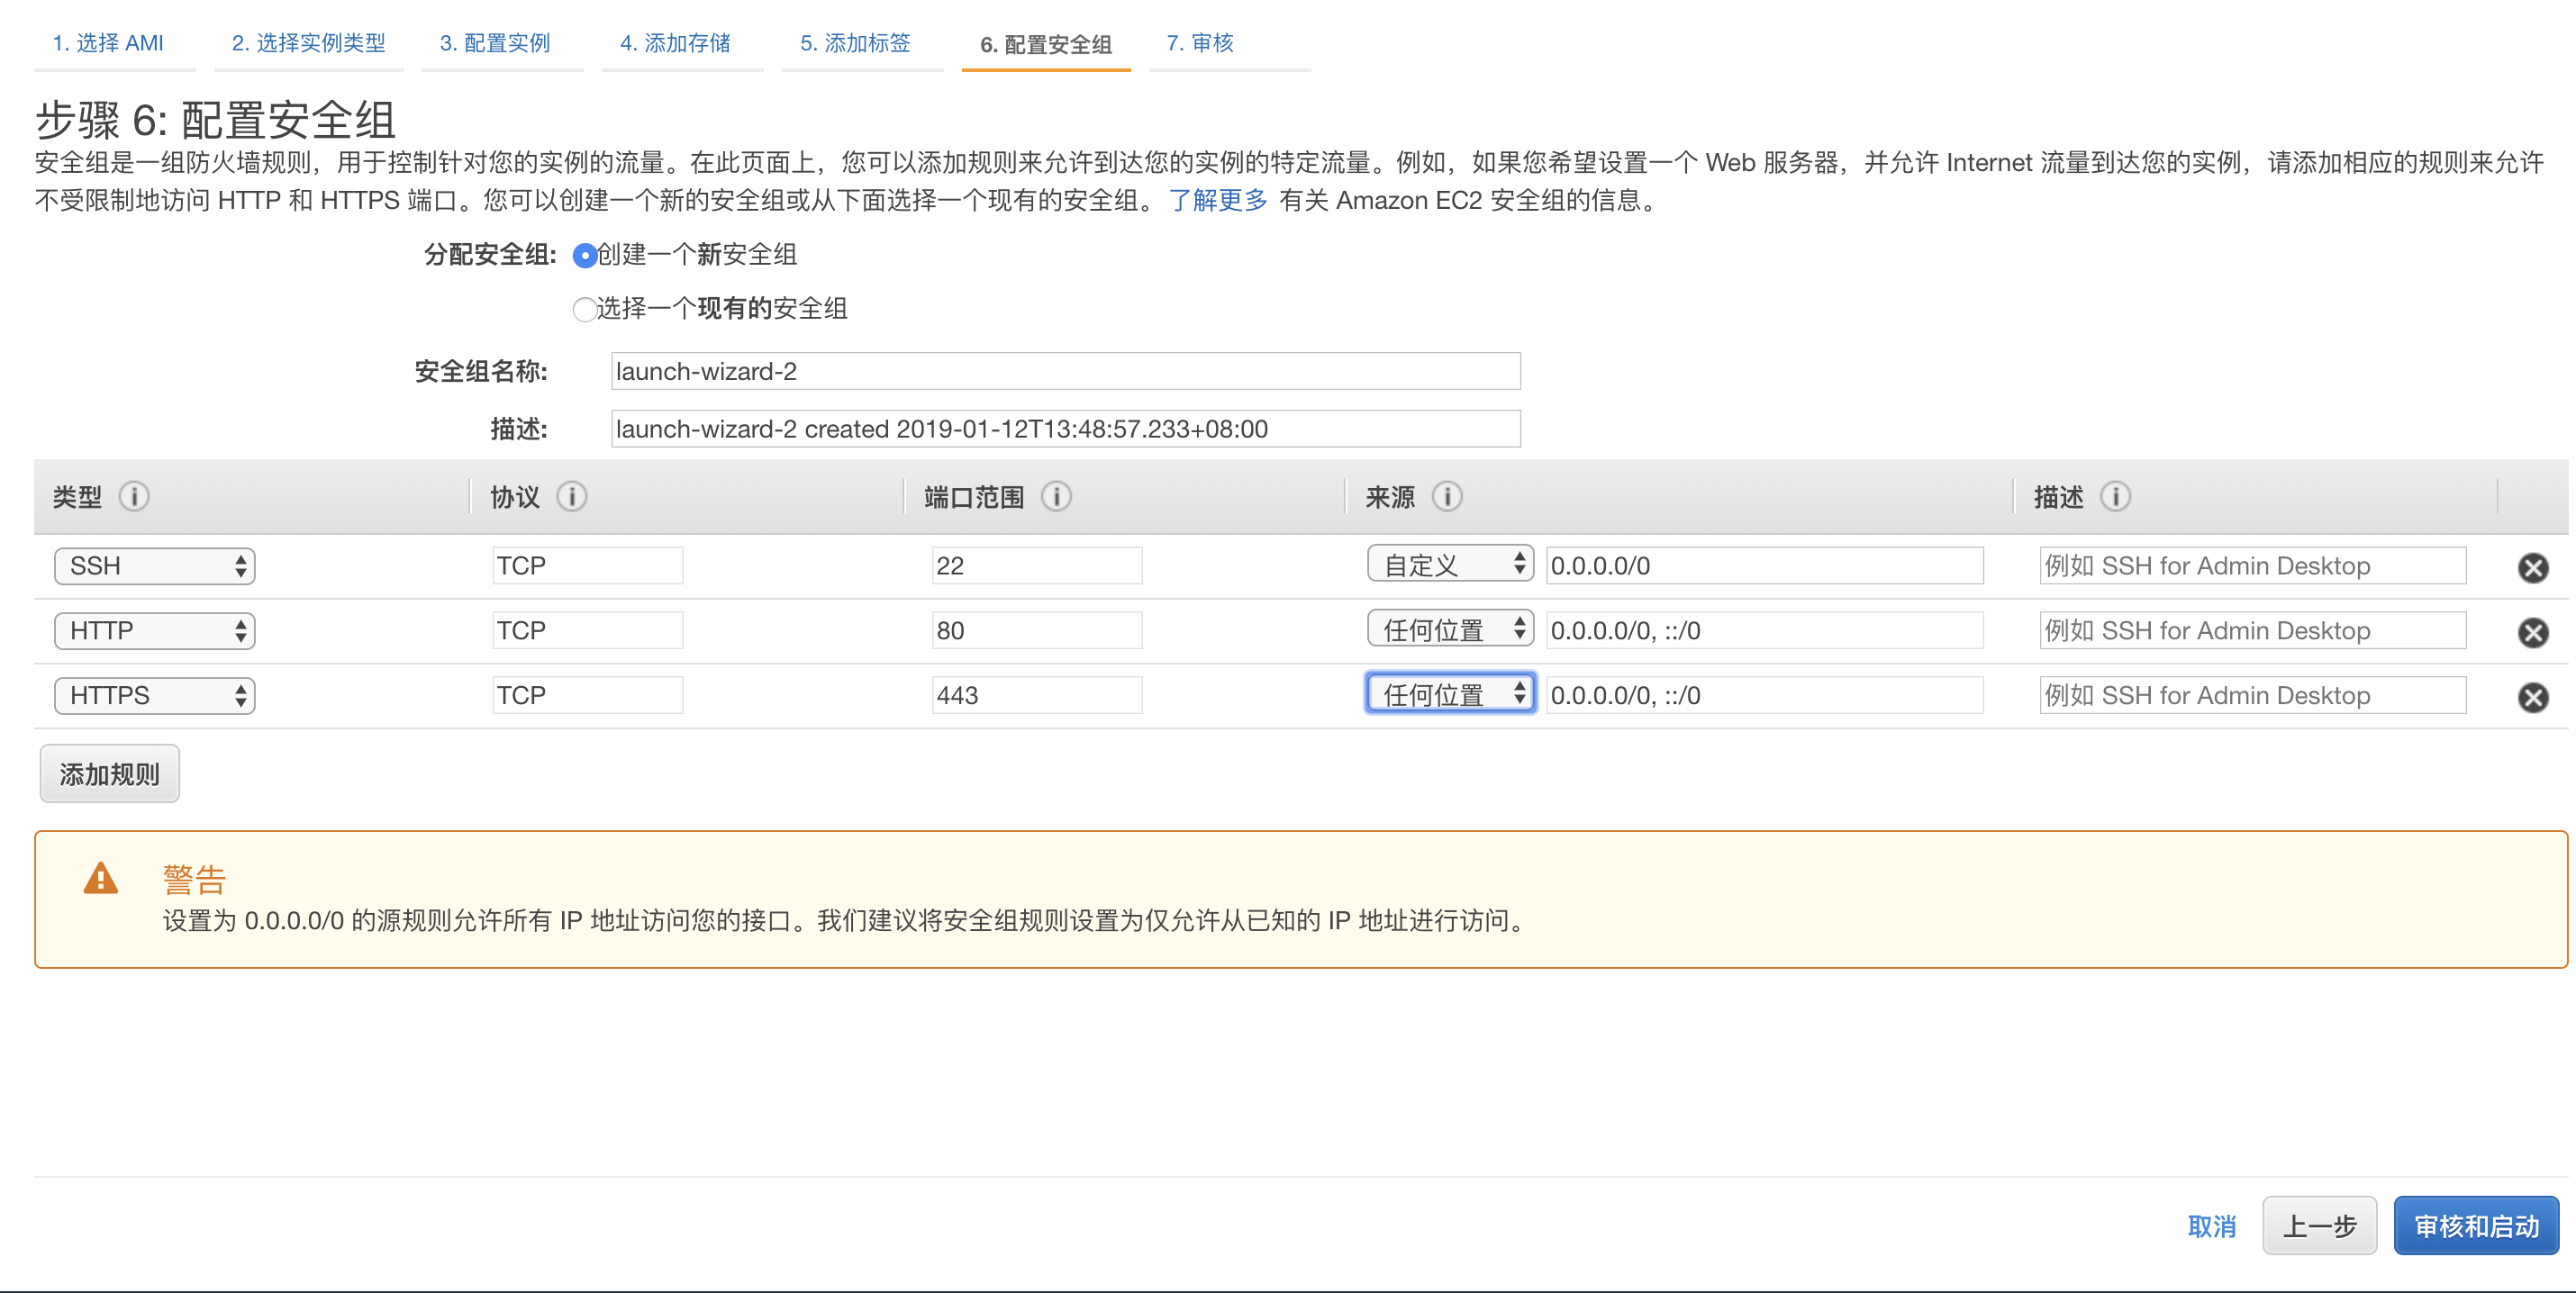Screen dimensions: 2576x1293
Task: Switch to 4. 添加存储 tab
Action: [675, 43]
